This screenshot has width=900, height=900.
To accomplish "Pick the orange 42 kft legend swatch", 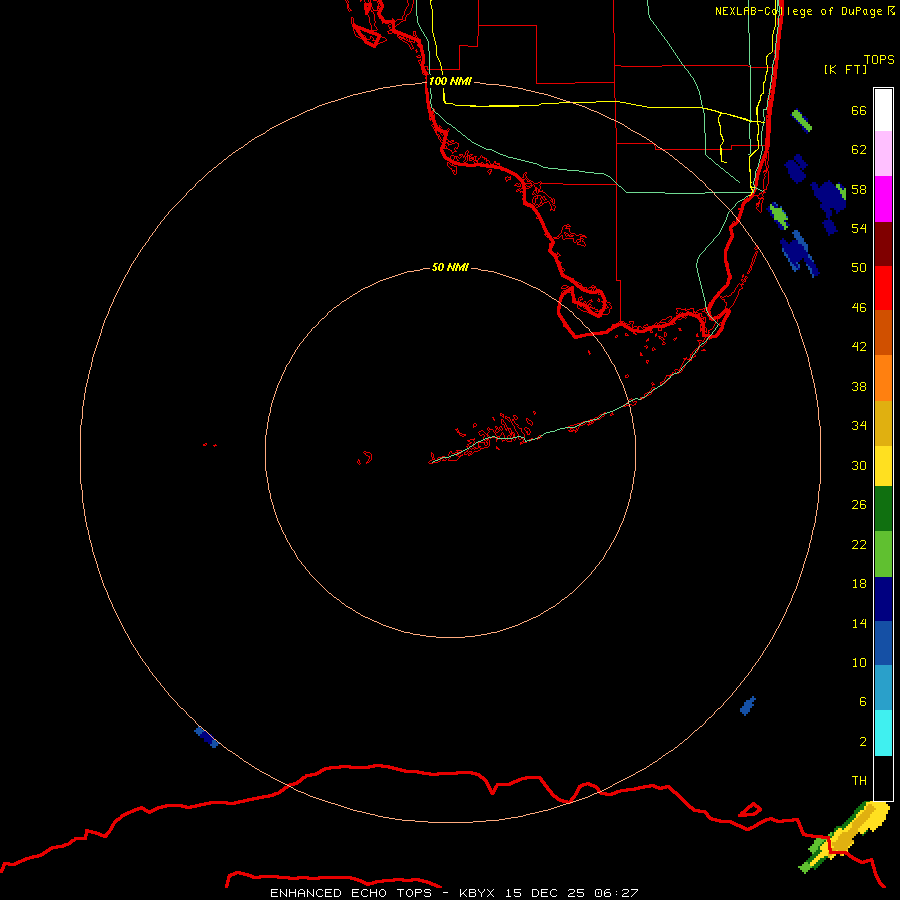I will coord(883,378).
